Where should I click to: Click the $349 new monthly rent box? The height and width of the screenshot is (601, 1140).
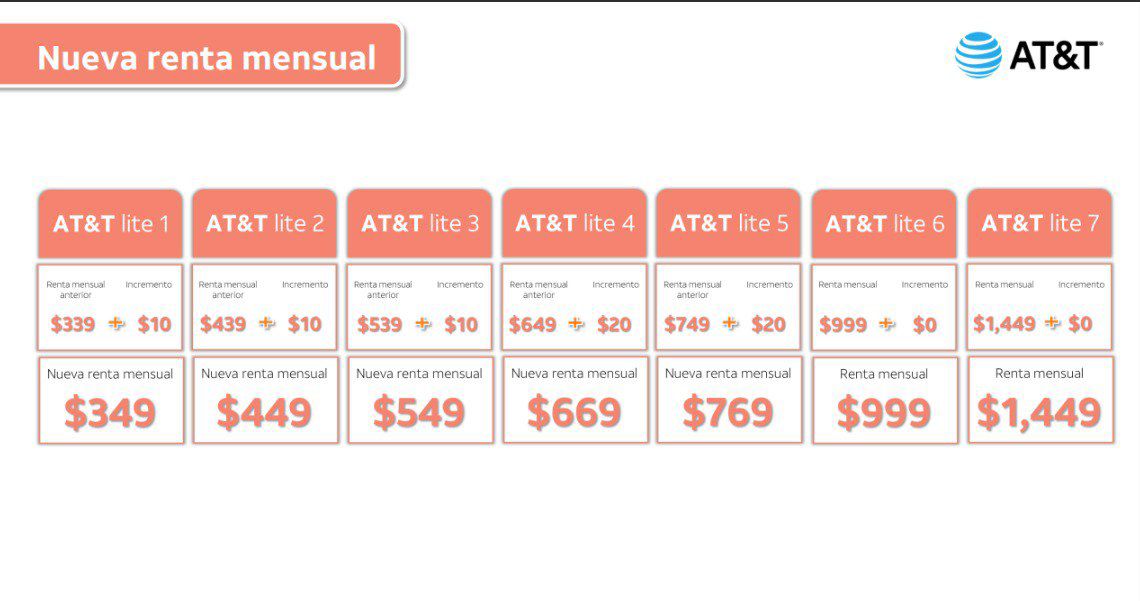click(111, 400)
